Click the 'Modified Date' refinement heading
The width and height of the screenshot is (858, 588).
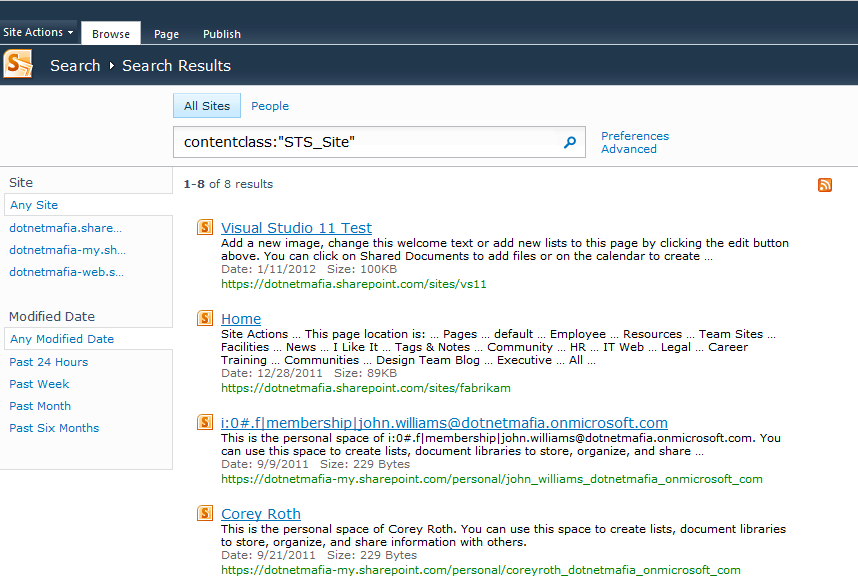click(52, 316)
